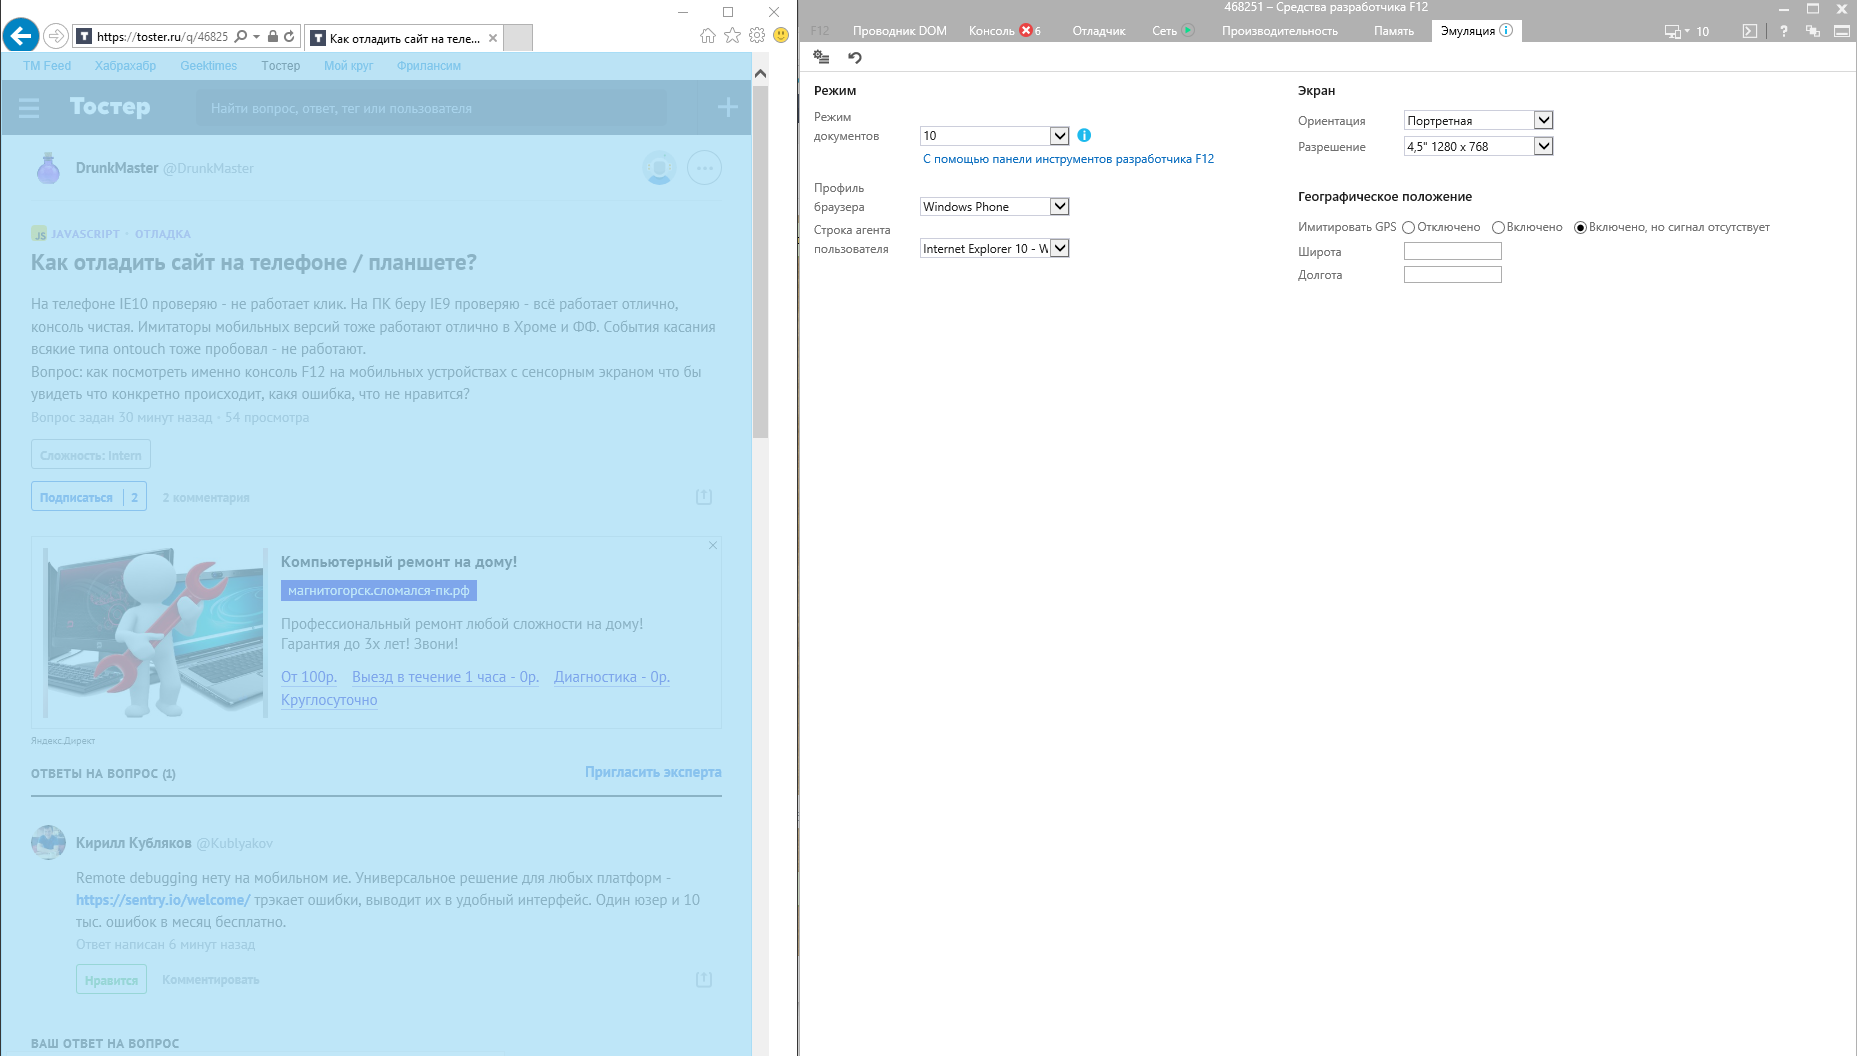Click the browser back arrow button
The height and width of the screenshot is (1056, 1857).
click(x=21, y=36)
